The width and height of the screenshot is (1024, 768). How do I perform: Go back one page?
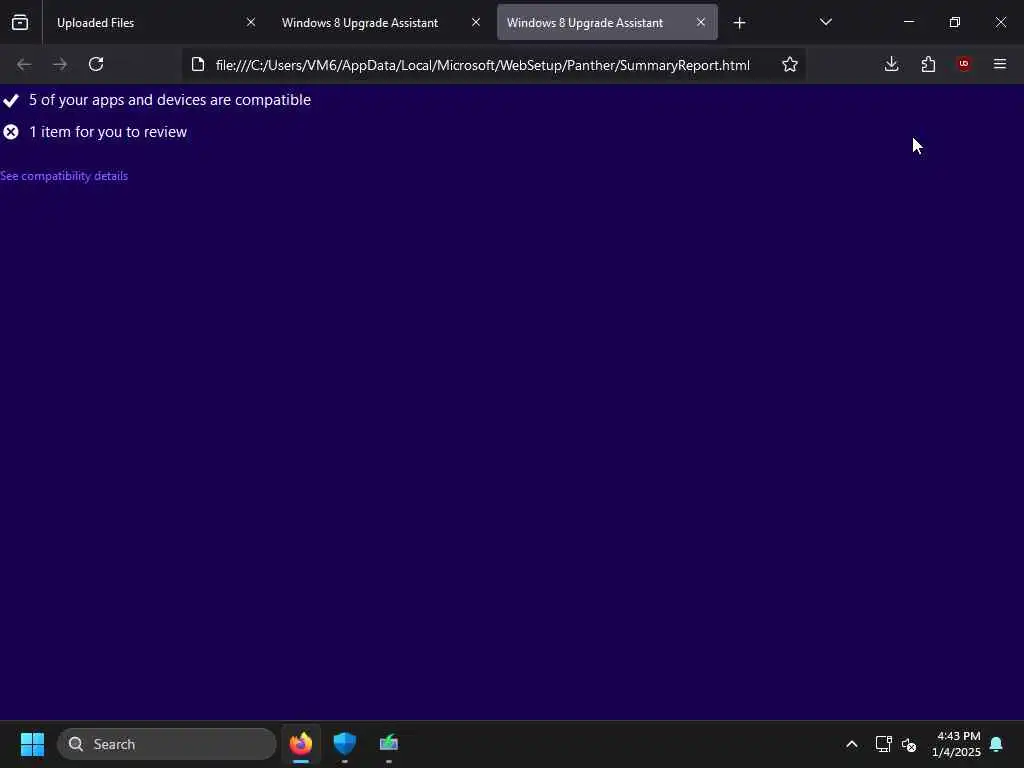[24, 65]
